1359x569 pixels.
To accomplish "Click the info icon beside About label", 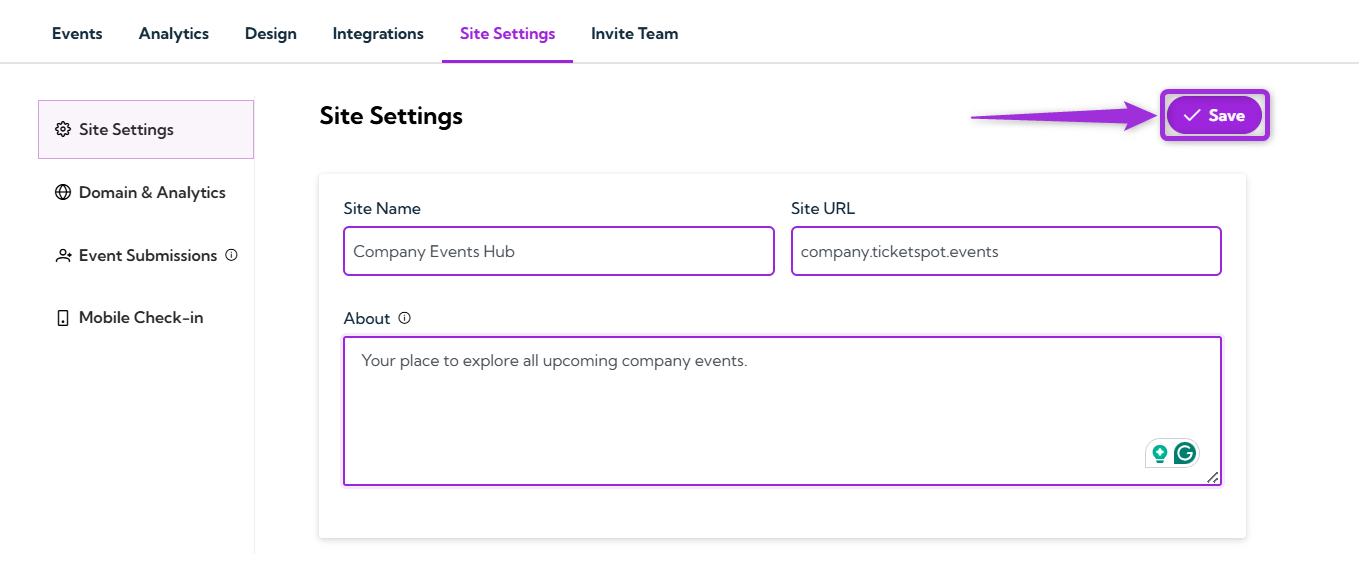I will tap(405, 318).
